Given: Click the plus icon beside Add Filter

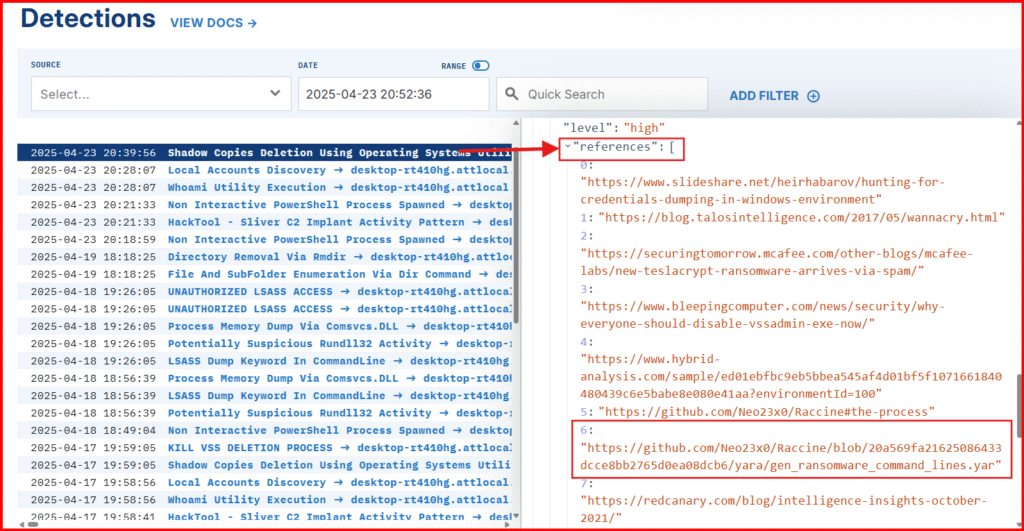Looking at the screenshot, I should [813, 96].
